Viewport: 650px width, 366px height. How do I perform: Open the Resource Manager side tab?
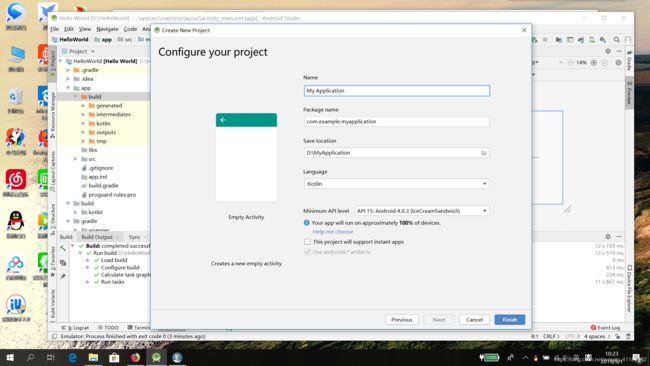pyautogui.click(x=53, y=114)
